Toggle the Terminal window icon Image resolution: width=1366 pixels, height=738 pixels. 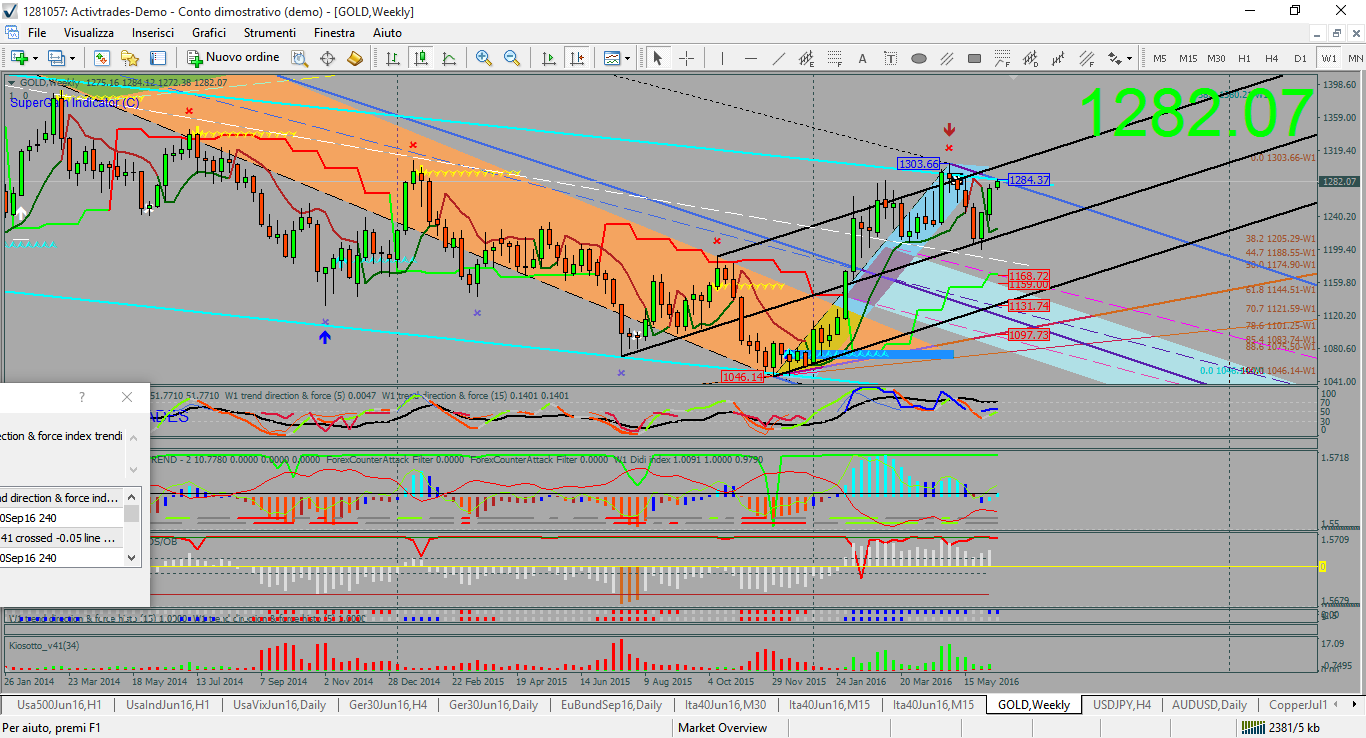pos(157,58)
